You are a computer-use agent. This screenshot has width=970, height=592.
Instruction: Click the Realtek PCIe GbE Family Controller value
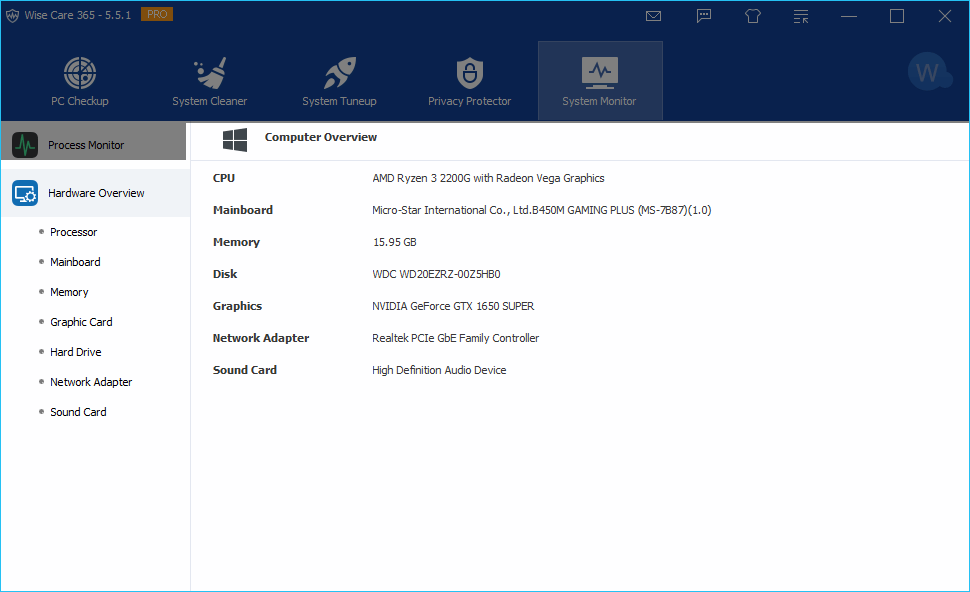455,338
